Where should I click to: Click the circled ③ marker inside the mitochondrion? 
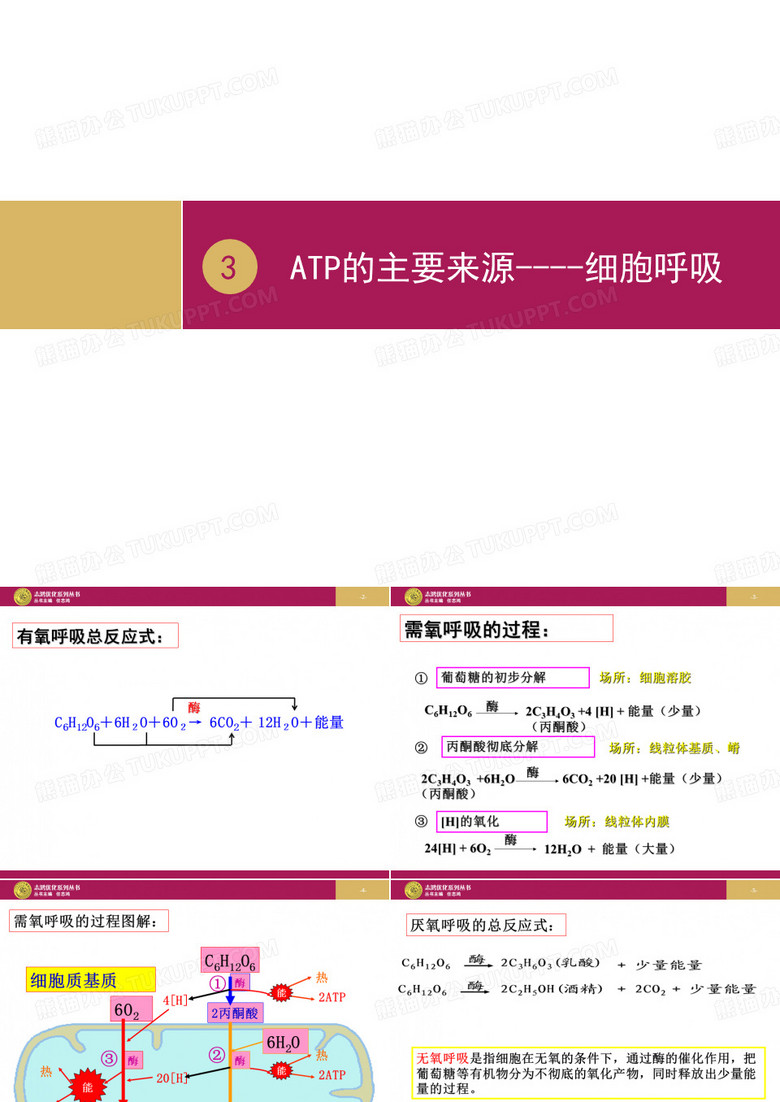point(109,1058)
